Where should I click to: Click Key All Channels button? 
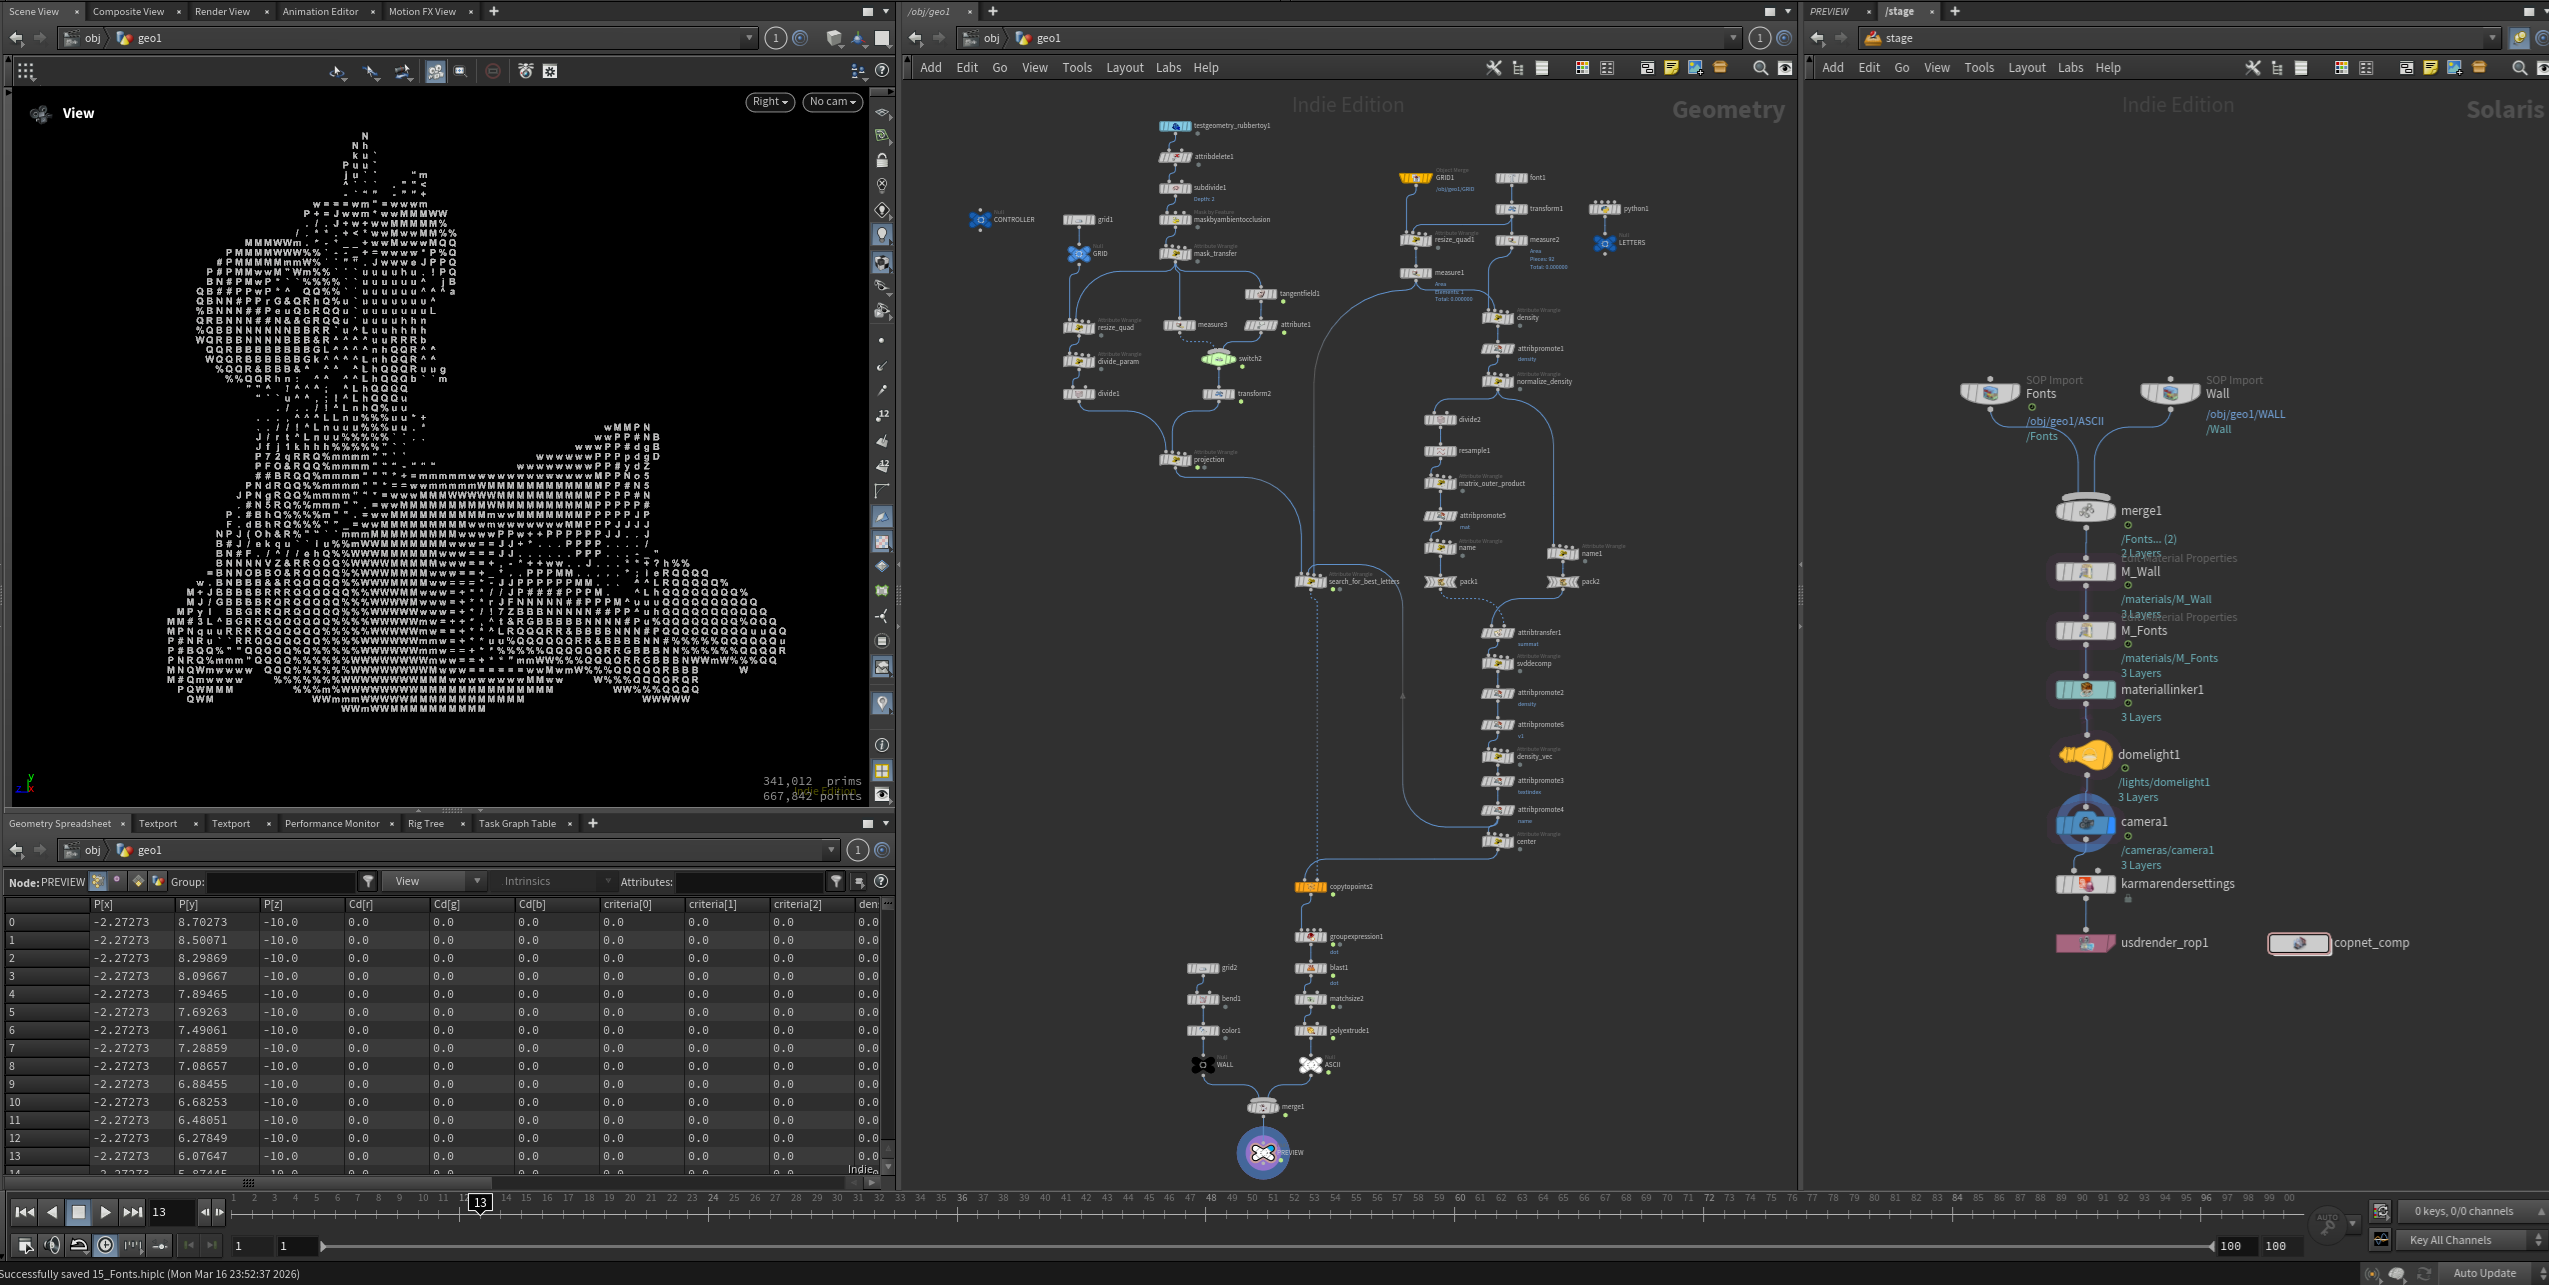coord(2460,1240)
